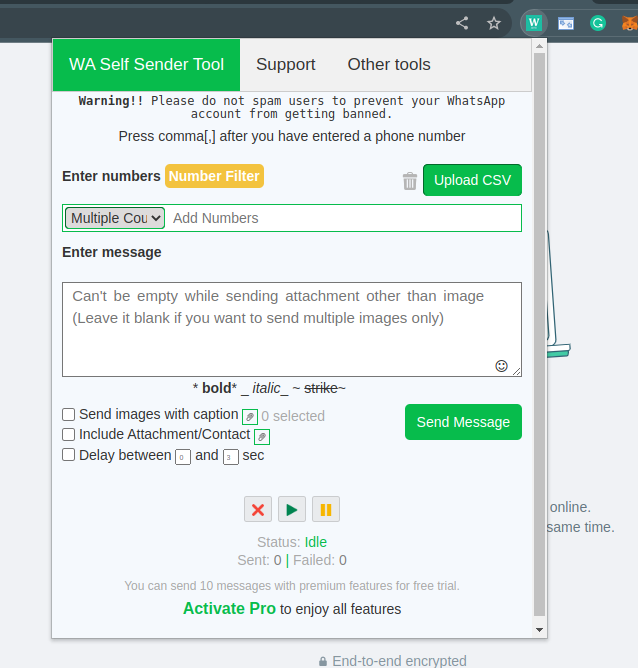Image resolution: width=638 pixels, height=668 pixels.
Task: Click the minimum delay seconds box
Action: (183, 457)
